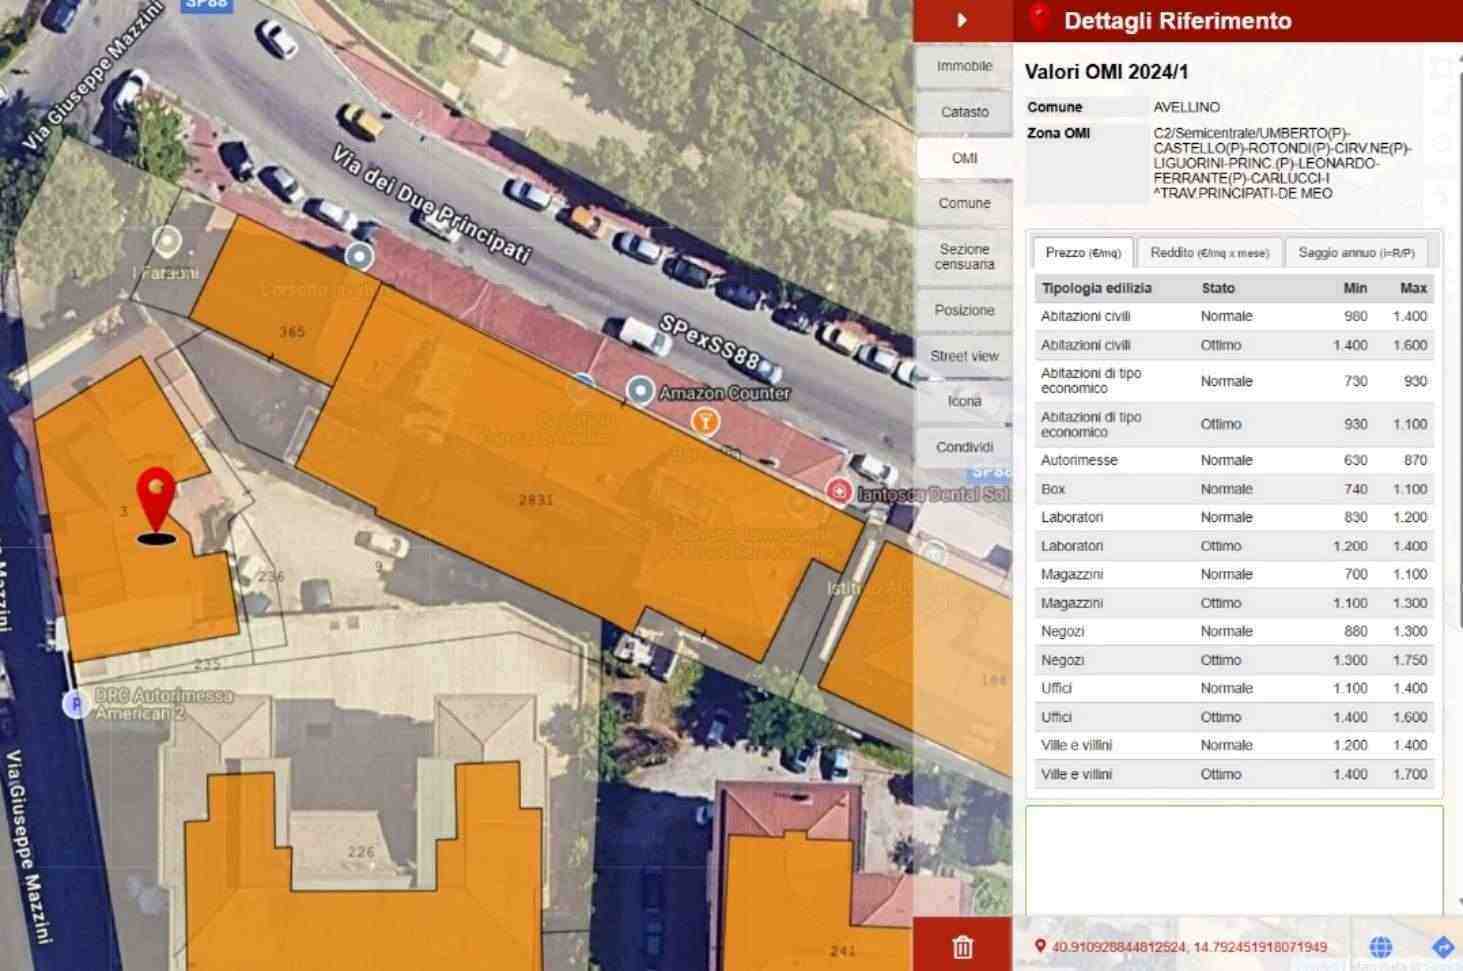Switch to the Catasto side tab
The image size is (1463, 971).
click(964, 112)
